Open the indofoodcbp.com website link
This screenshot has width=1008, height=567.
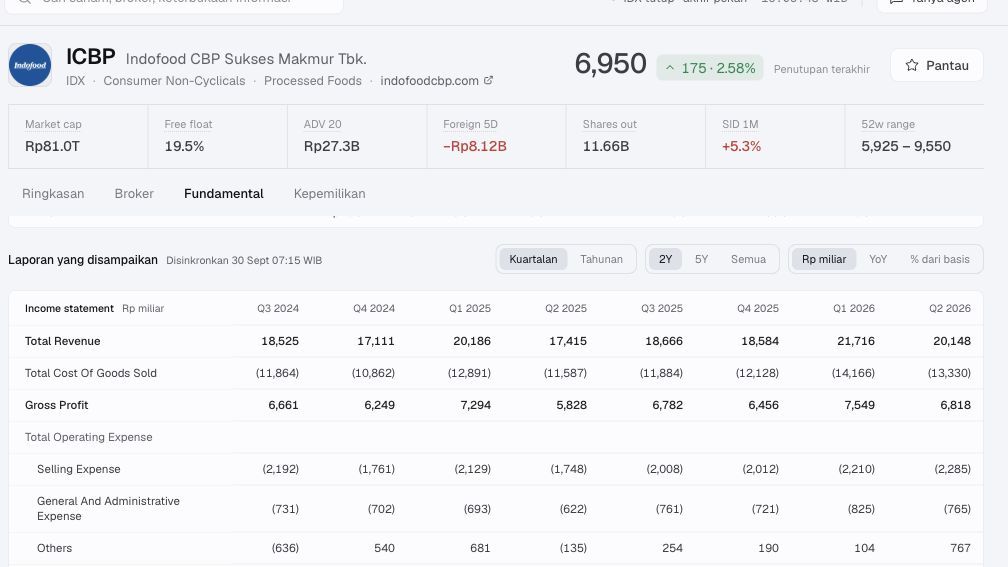429,81
